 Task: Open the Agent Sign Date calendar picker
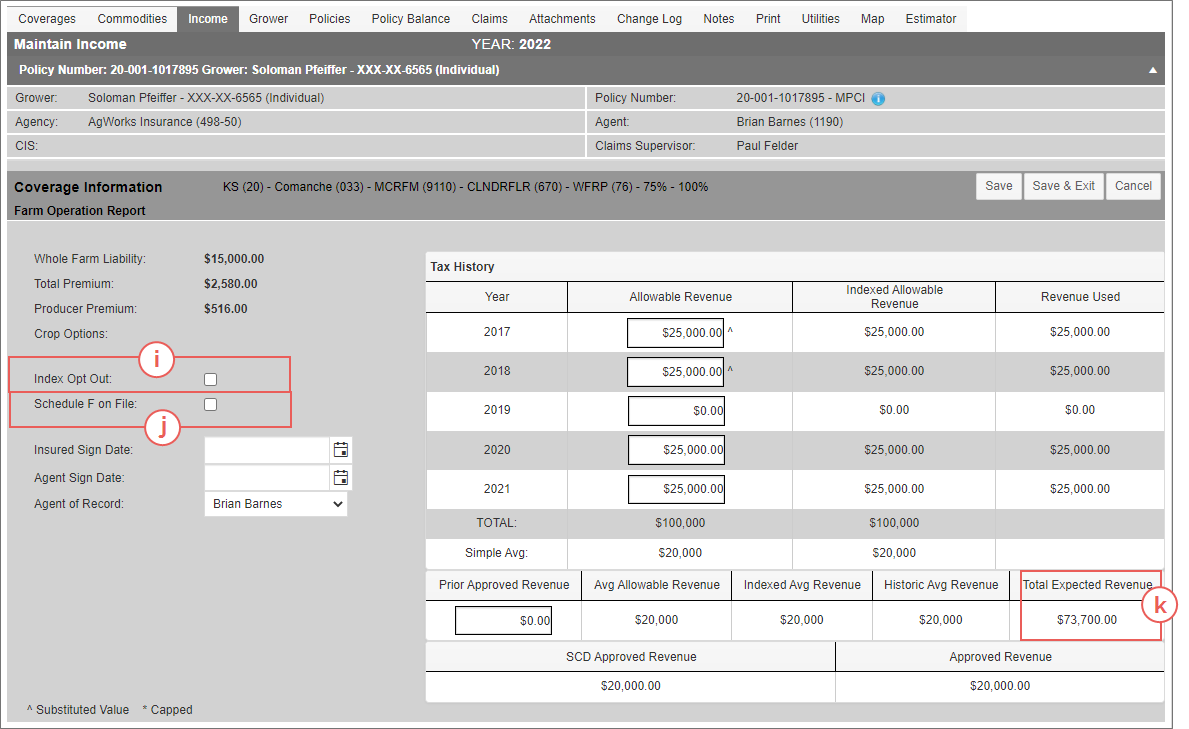(x=341, y=477)
